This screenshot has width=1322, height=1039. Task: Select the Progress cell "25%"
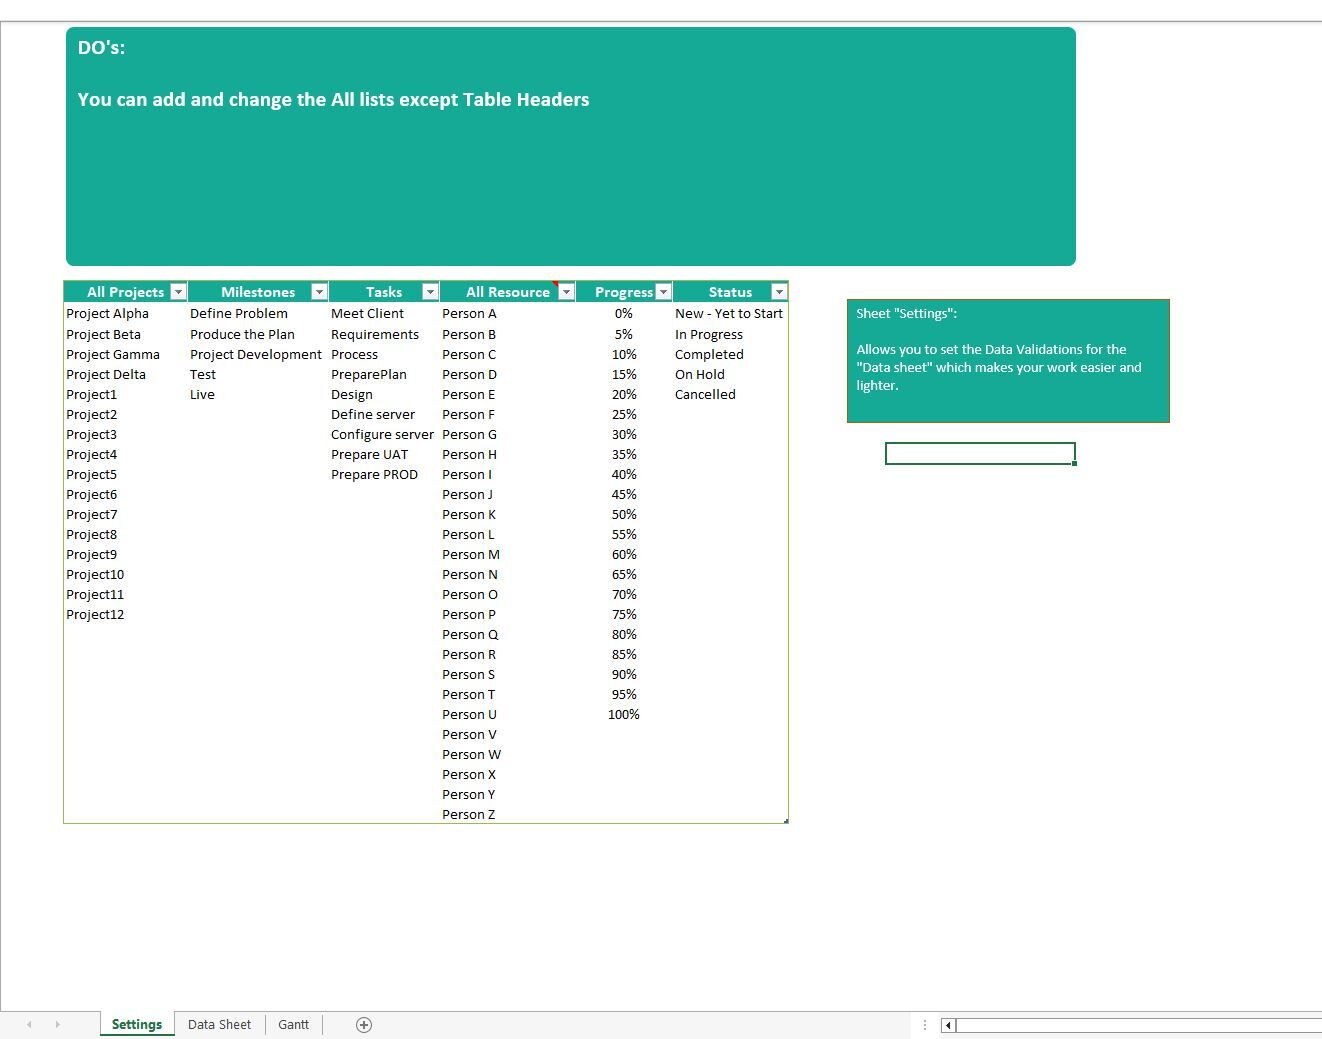[624, 414]
